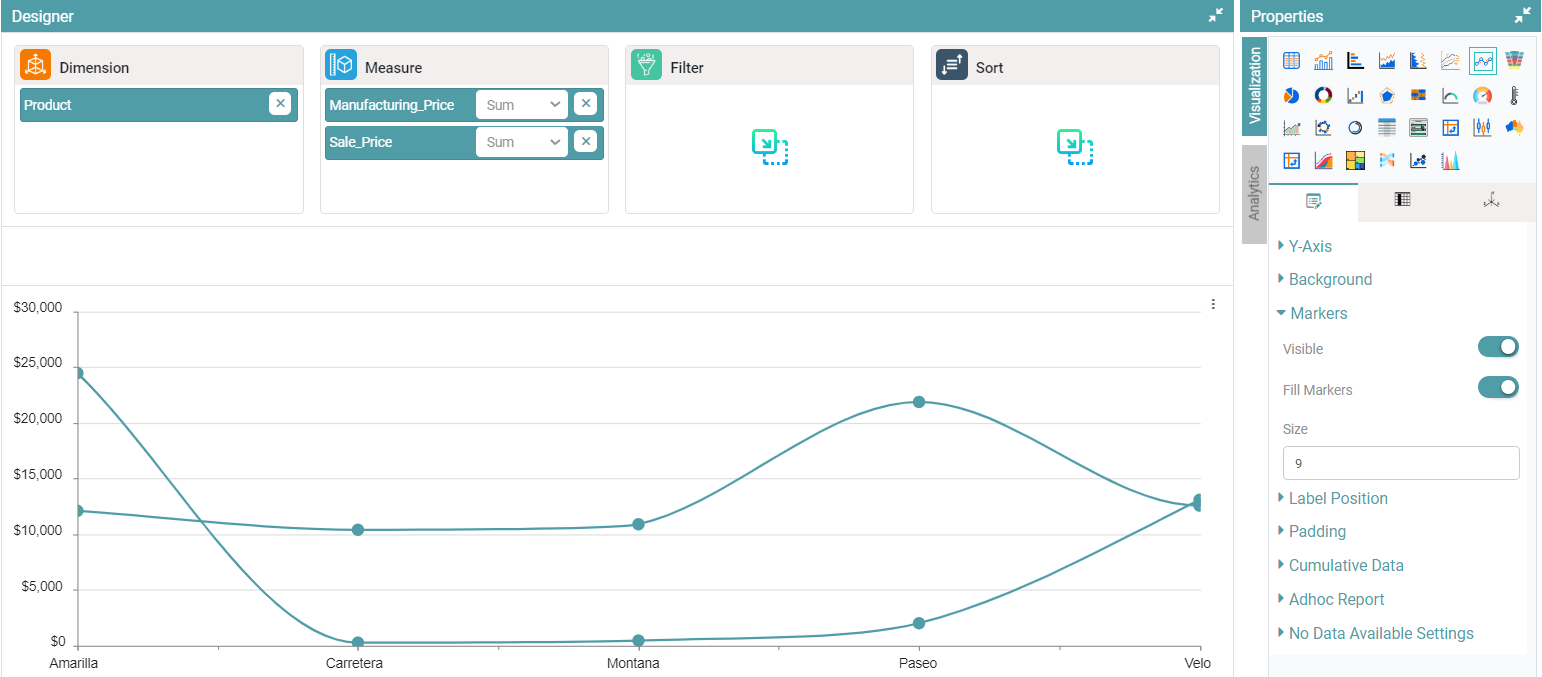
Task: Toggle the markers Visible switch
Action: point(1498,347)
